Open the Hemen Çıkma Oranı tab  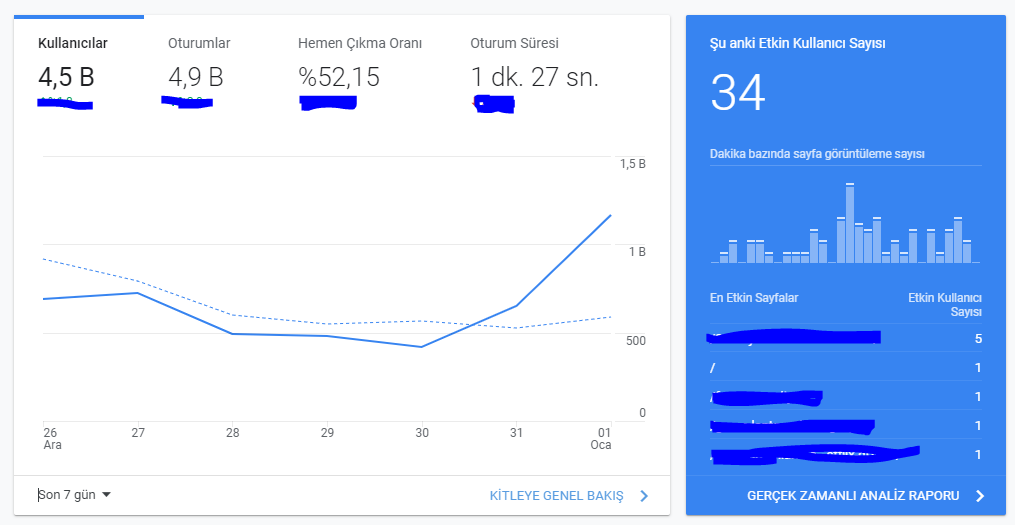click(x=360, y=71)
